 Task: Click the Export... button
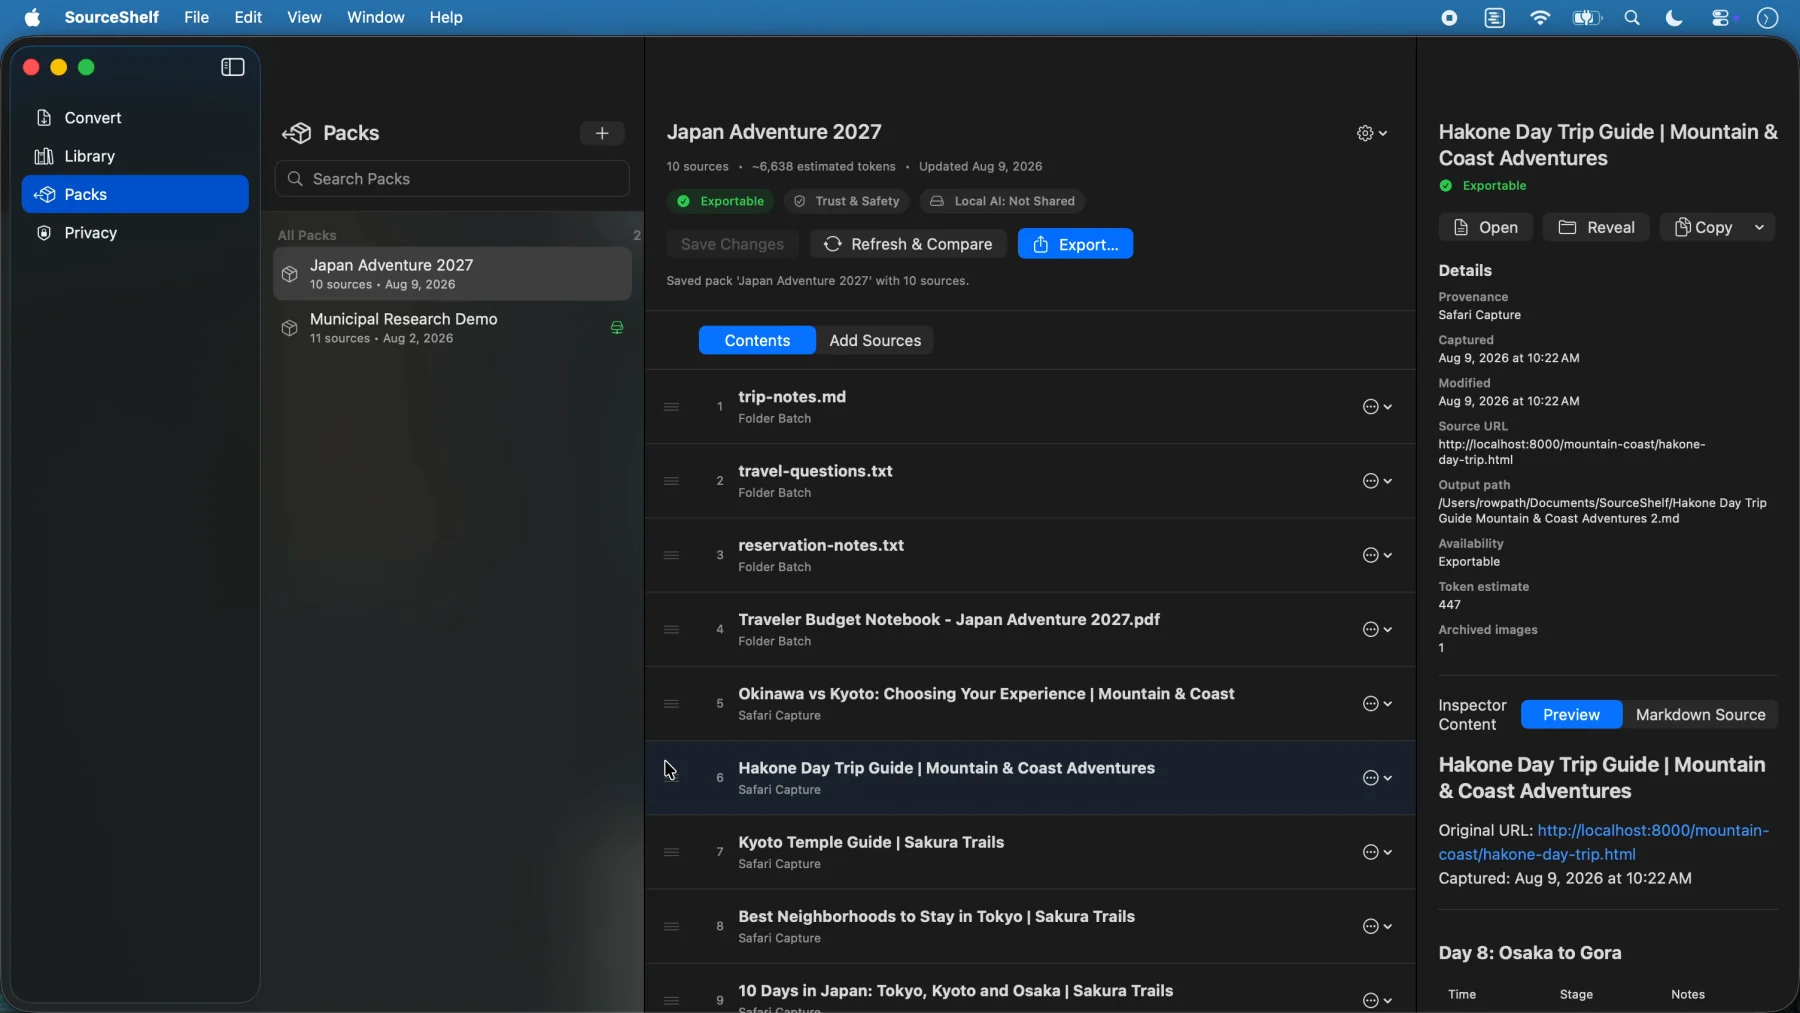(1075, 244)
